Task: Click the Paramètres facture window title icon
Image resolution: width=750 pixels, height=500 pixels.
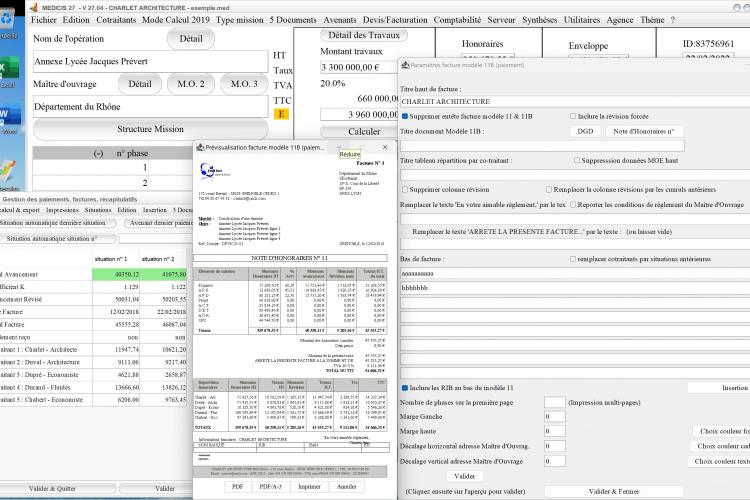Action: [x=405, y=65]
